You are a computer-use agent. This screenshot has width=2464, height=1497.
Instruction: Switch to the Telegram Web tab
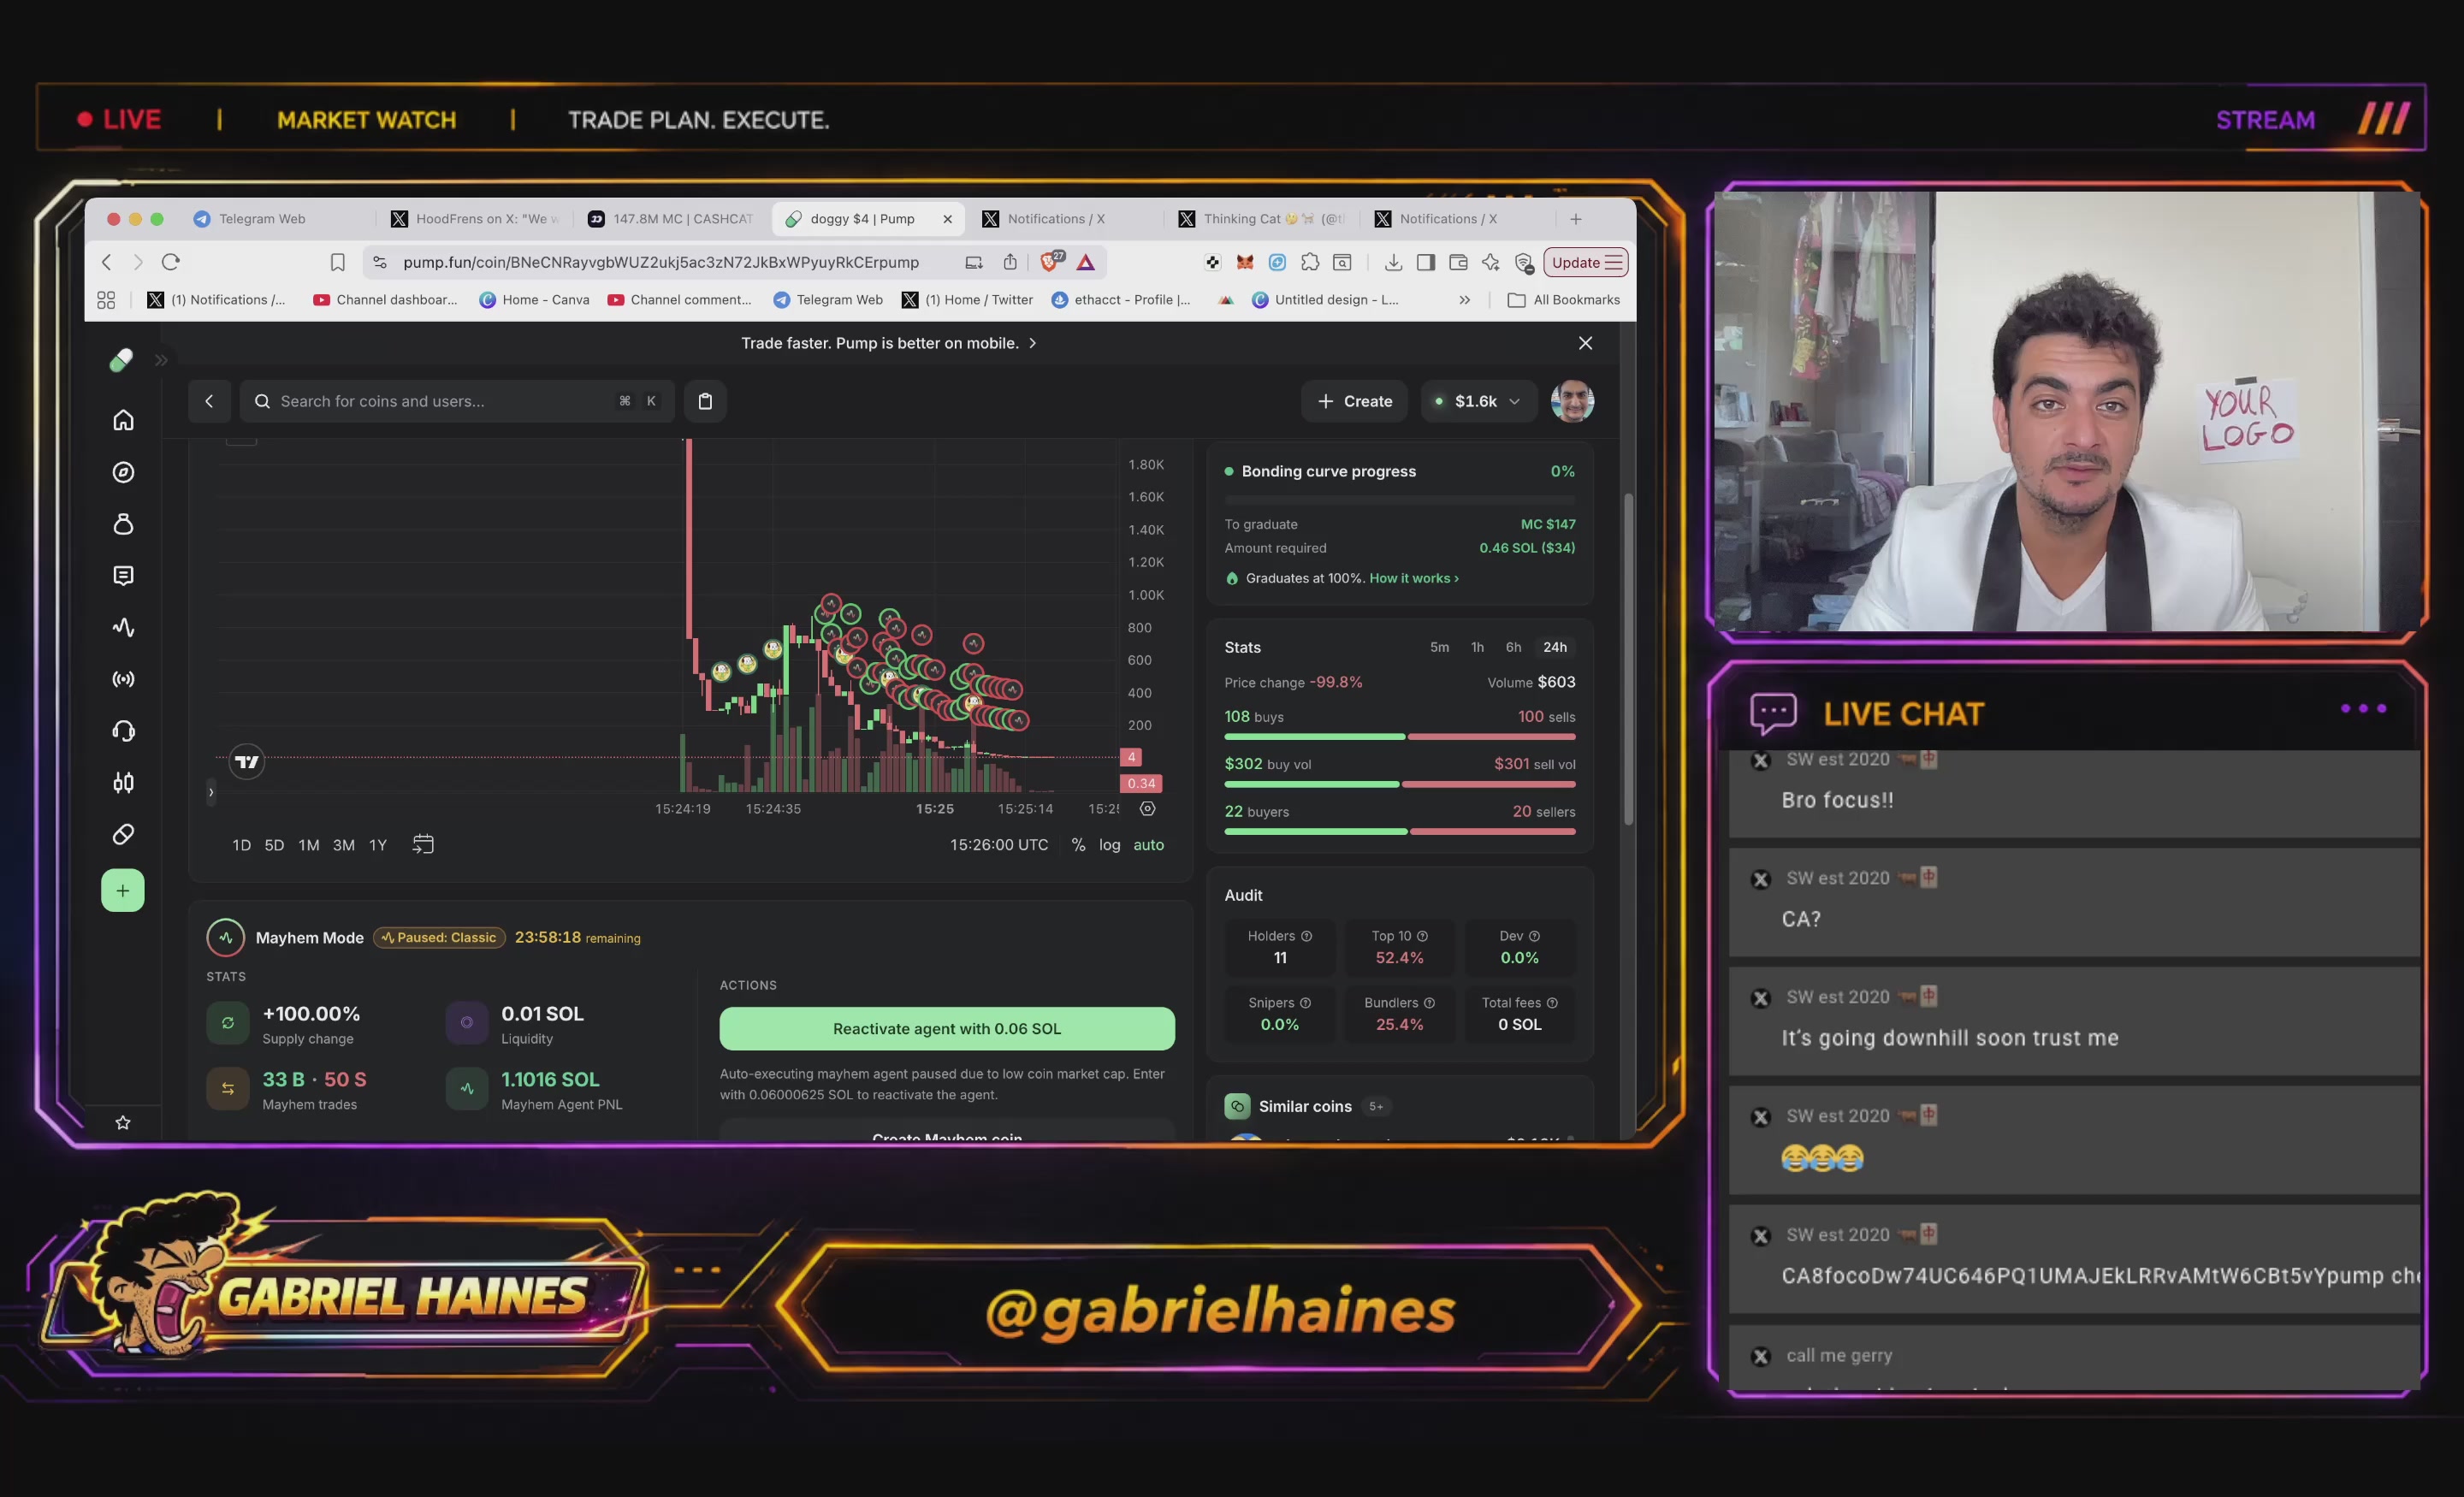coord(262,219)
